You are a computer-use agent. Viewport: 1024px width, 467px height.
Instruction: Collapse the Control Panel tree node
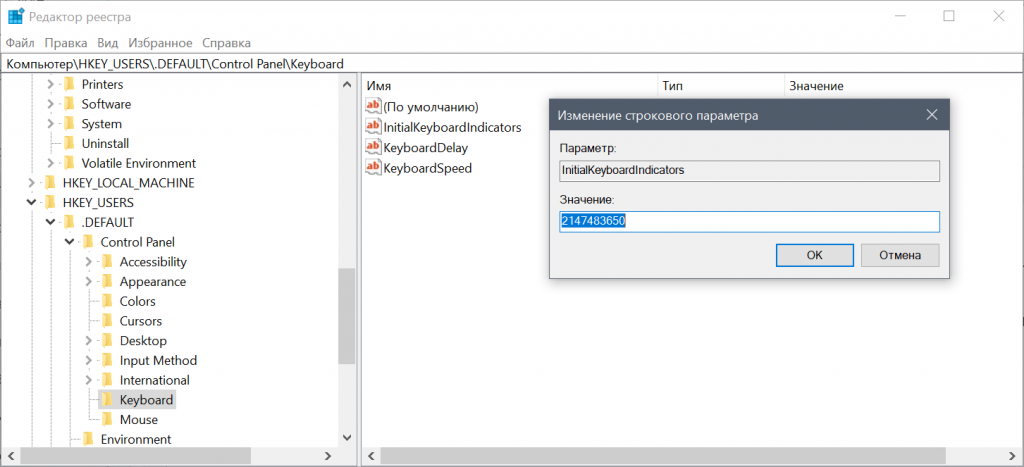pyautogui.click(x=70, y=242)
